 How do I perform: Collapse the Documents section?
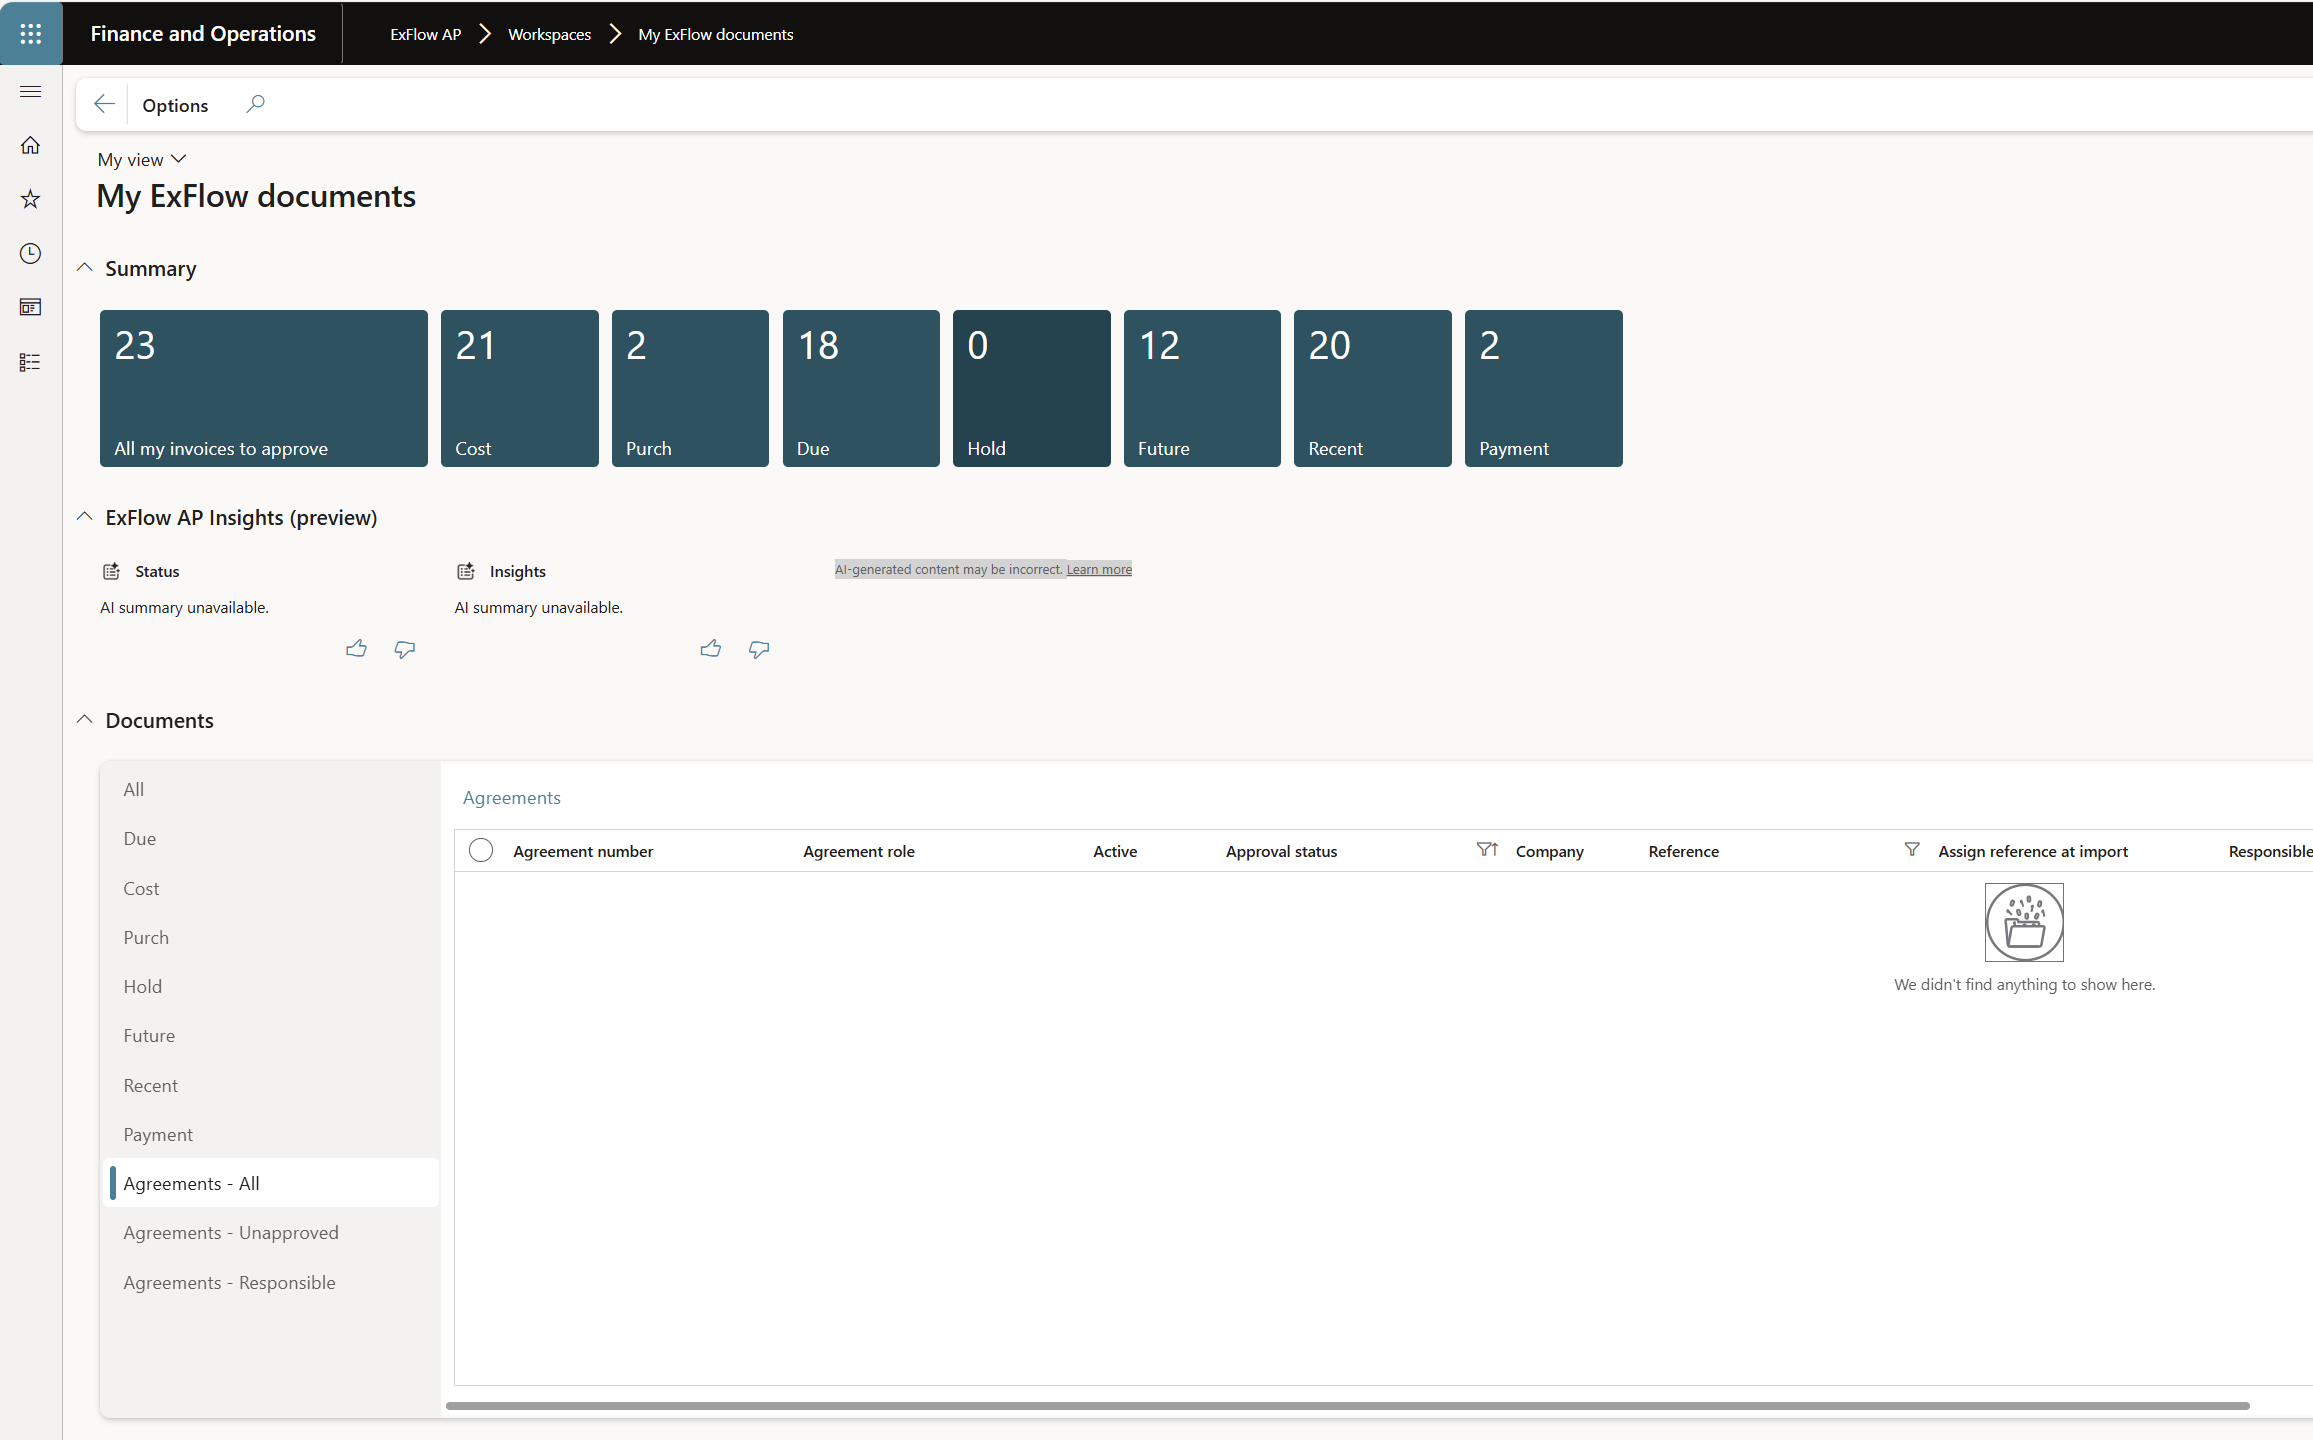85,720
